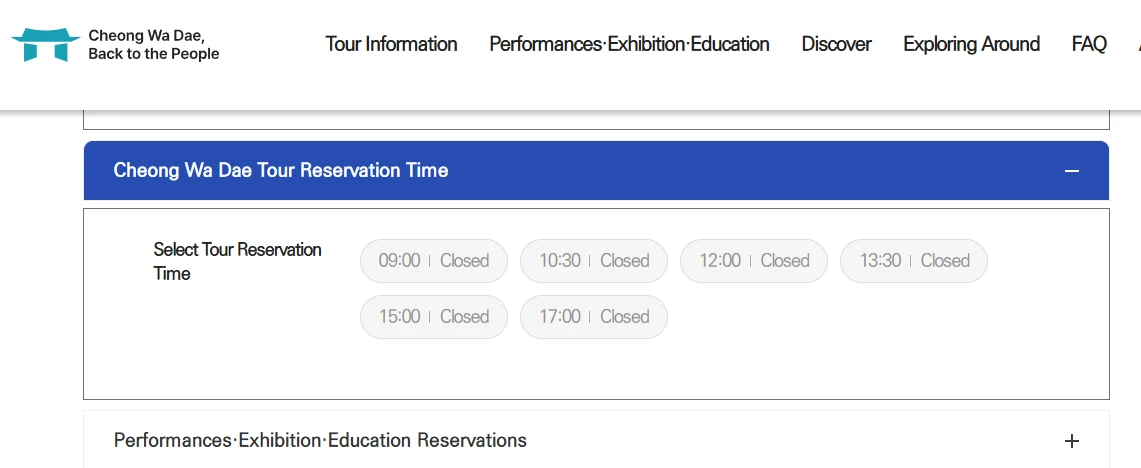
Task: Open Performances·Exhibition·Education in the top navigation
Action: pos(629,44)
